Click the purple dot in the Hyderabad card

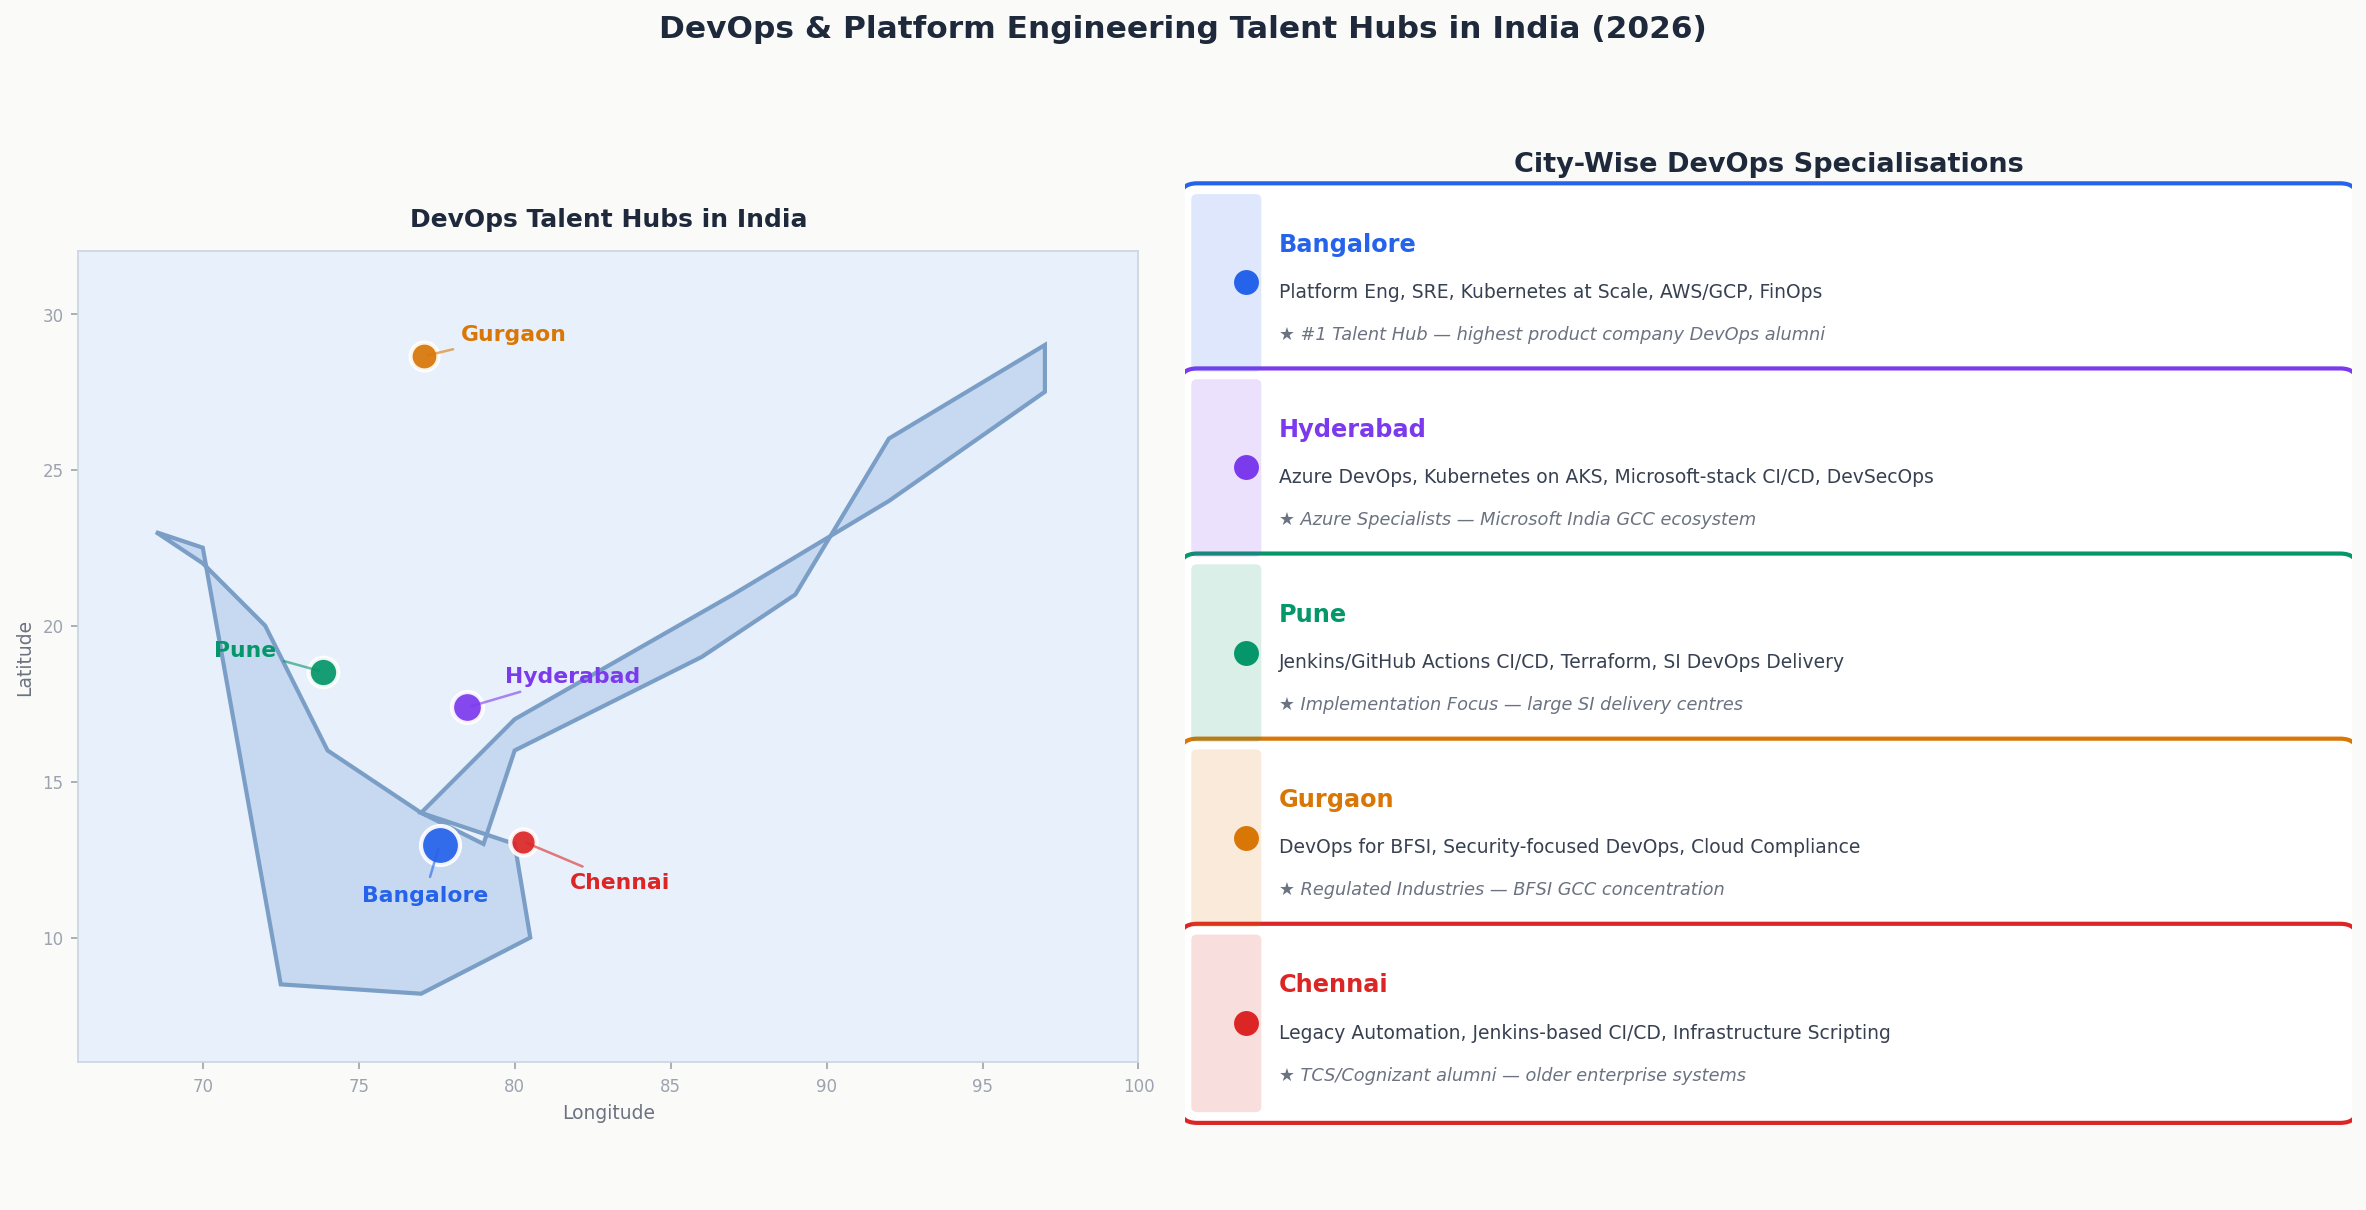[x=1246, y=467]
